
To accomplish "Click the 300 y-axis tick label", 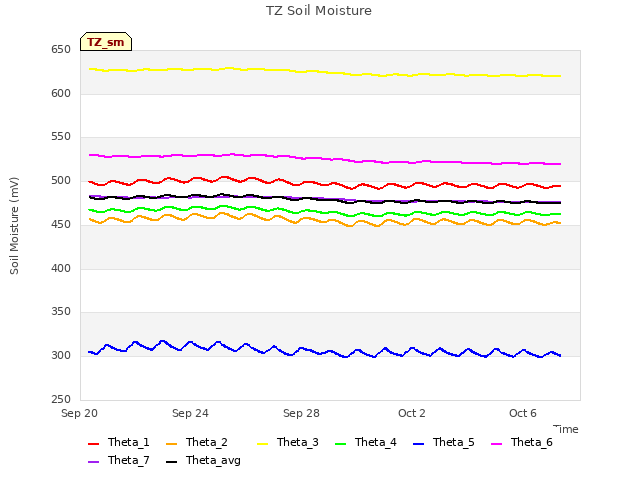I will pyautogui.click(x=61, y=356).
